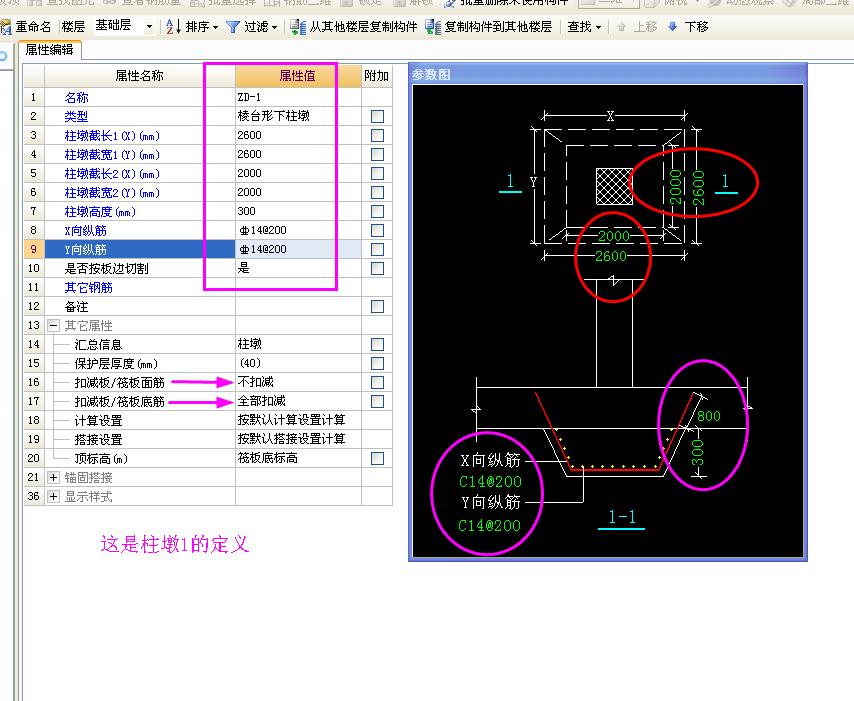Open the 过滤 filter dropdown
Screen dimensions: 854x701
[x=252, y=27]
